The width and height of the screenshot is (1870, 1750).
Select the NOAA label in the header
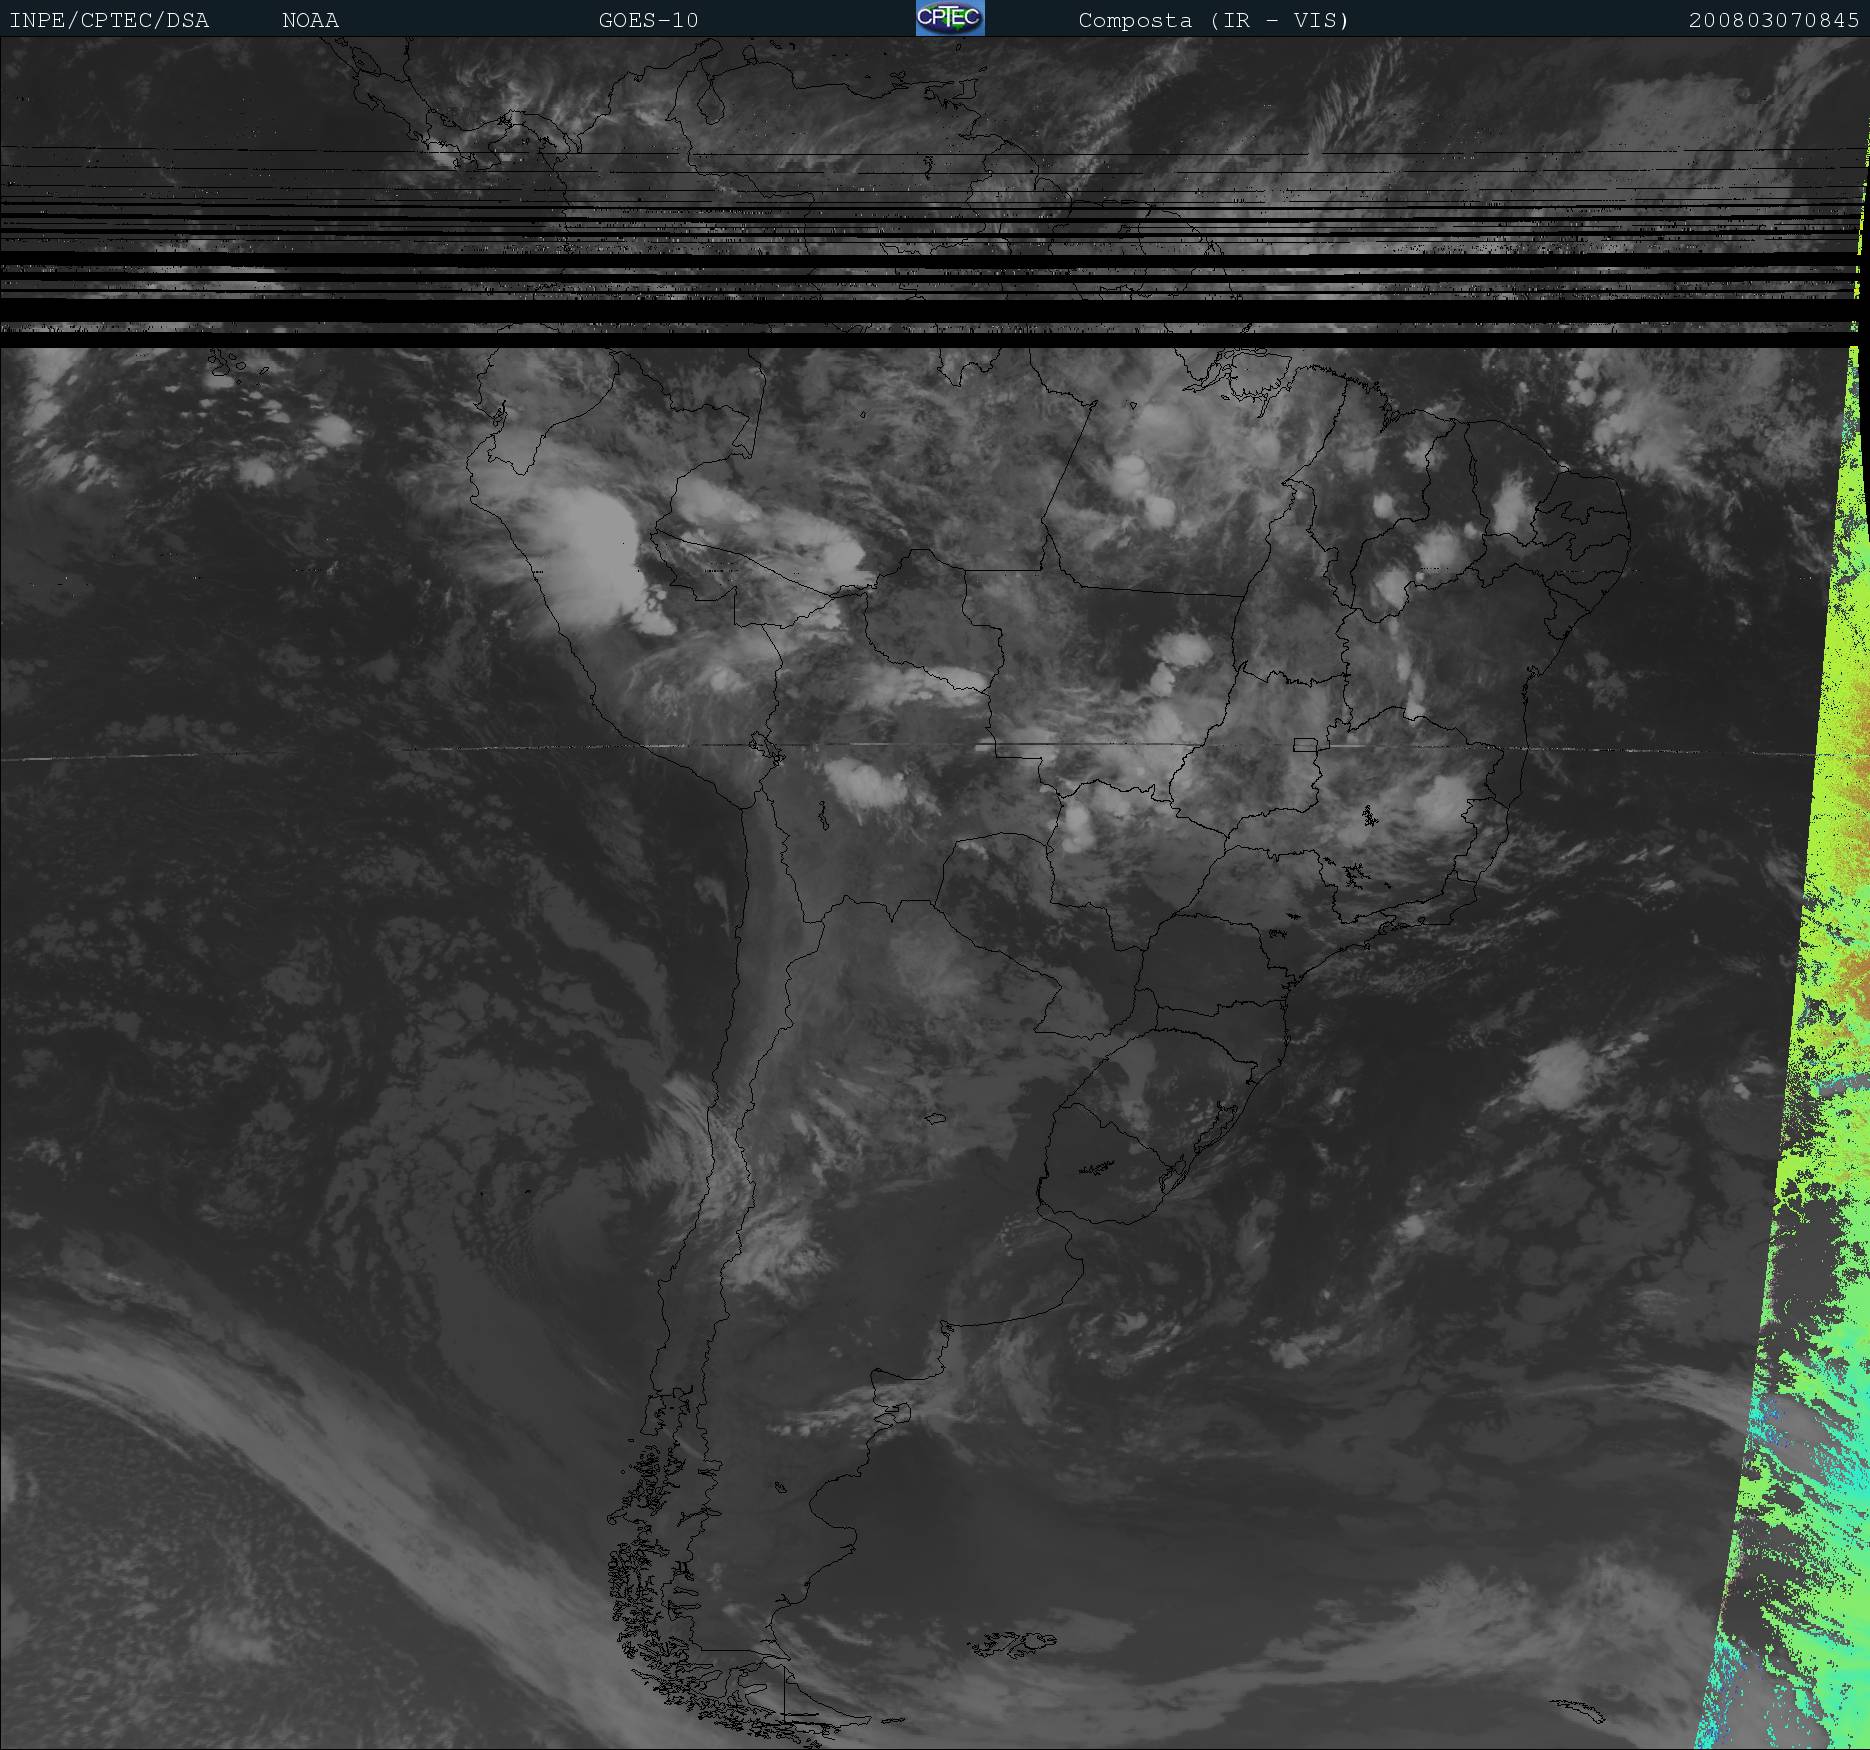point(310,20)
